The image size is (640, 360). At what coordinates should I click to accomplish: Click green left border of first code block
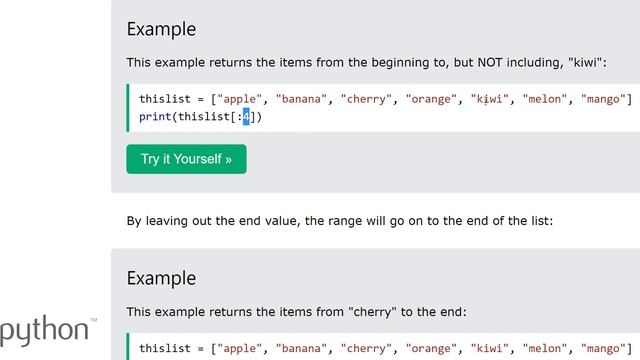point(128,108)
